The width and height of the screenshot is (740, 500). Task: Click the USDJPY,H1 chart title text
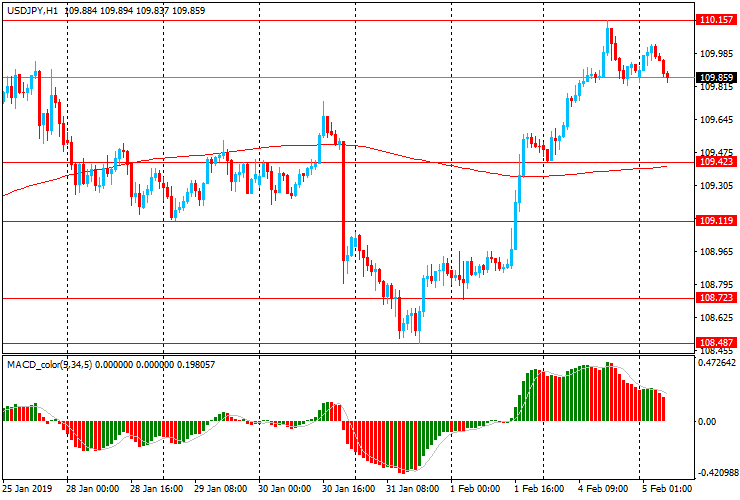[33, 10]
